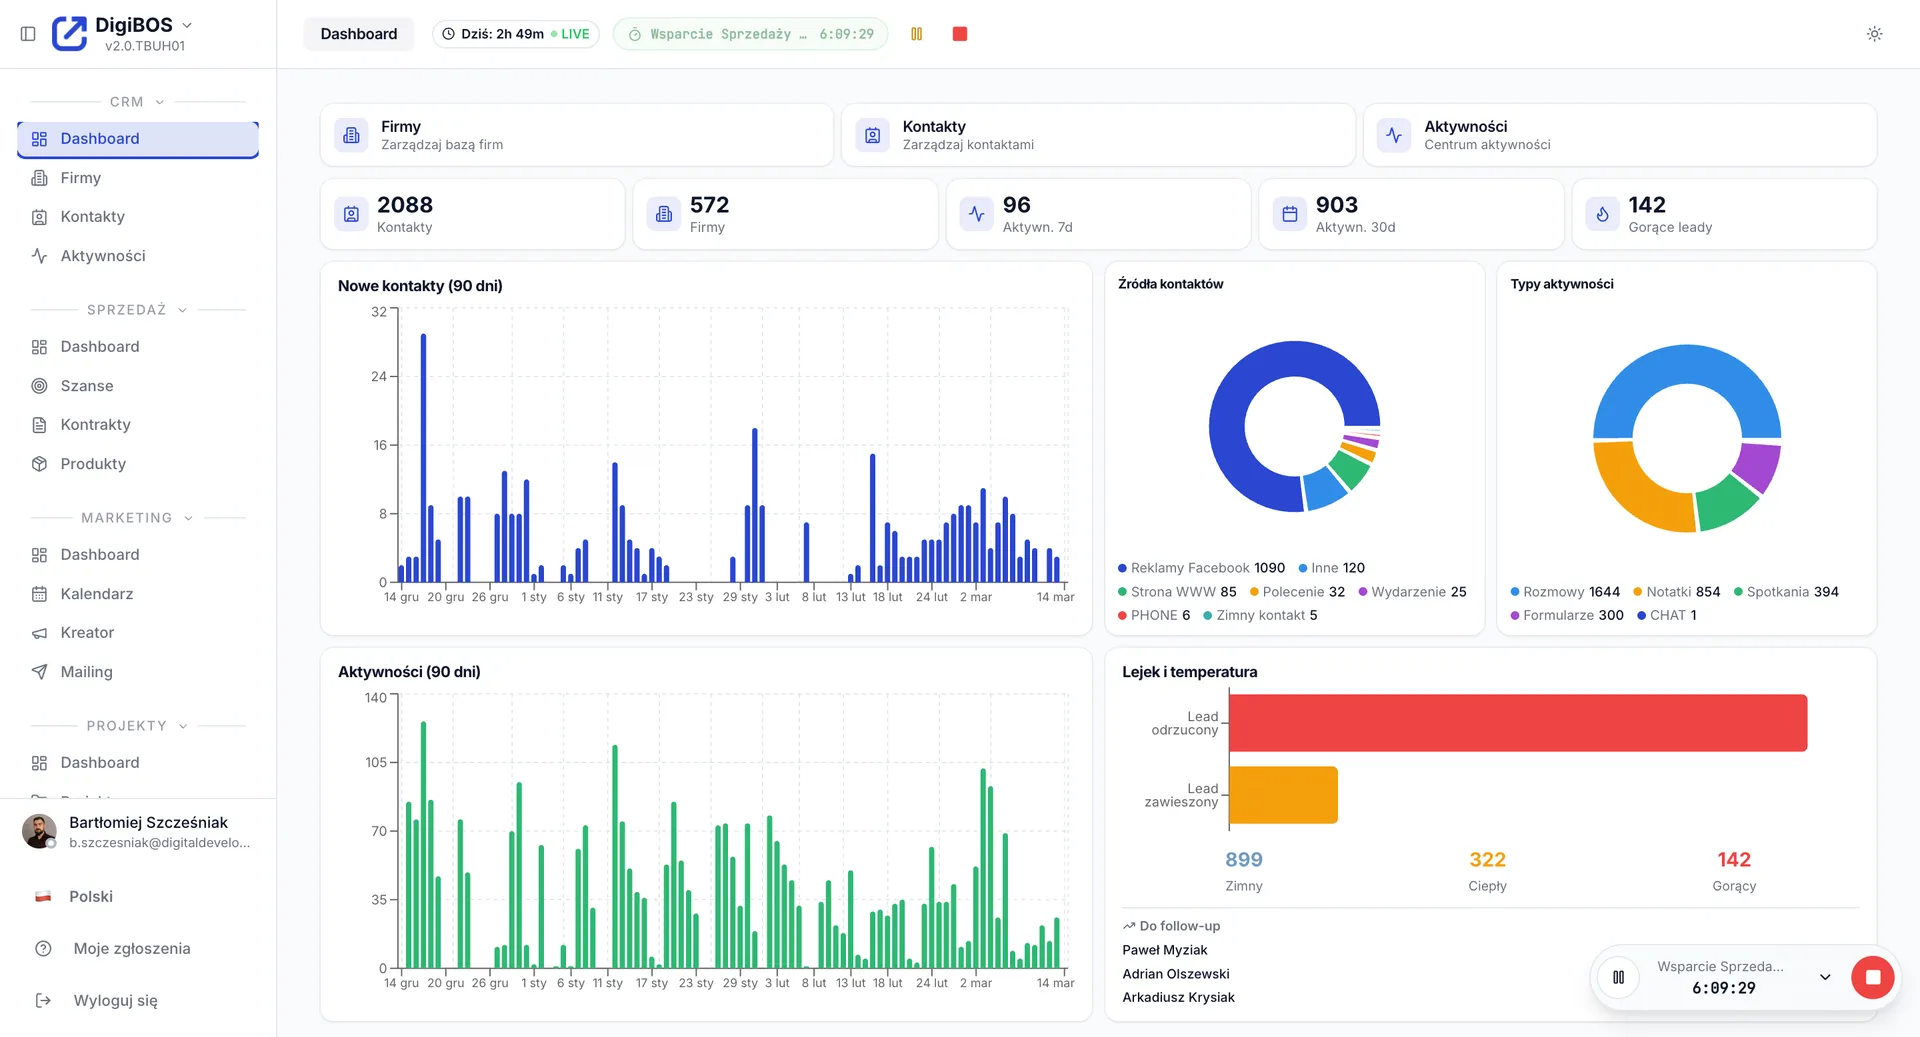
Task: Click the 96 Aktywn. 7d stat tile
Action: (1099, 214)
